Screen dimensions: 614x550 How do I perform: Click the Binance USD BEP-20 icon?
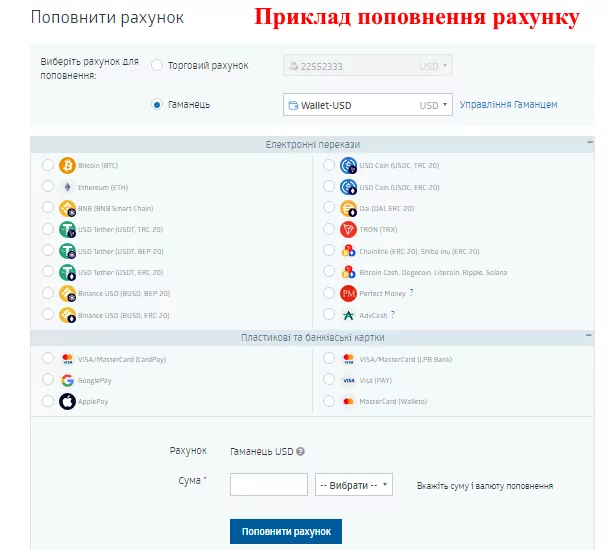(x=67, y=294)
